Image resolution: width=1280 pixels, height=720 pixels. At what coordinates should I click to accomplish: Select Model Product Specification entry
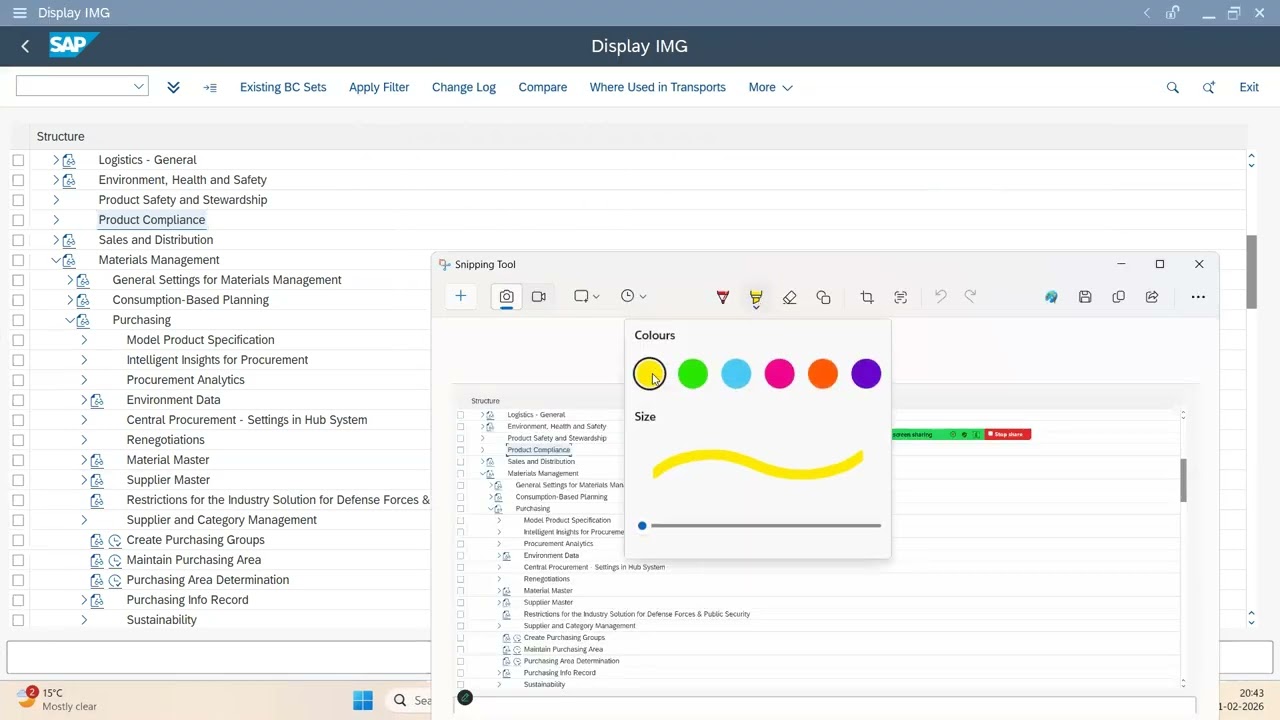point(200,340)
